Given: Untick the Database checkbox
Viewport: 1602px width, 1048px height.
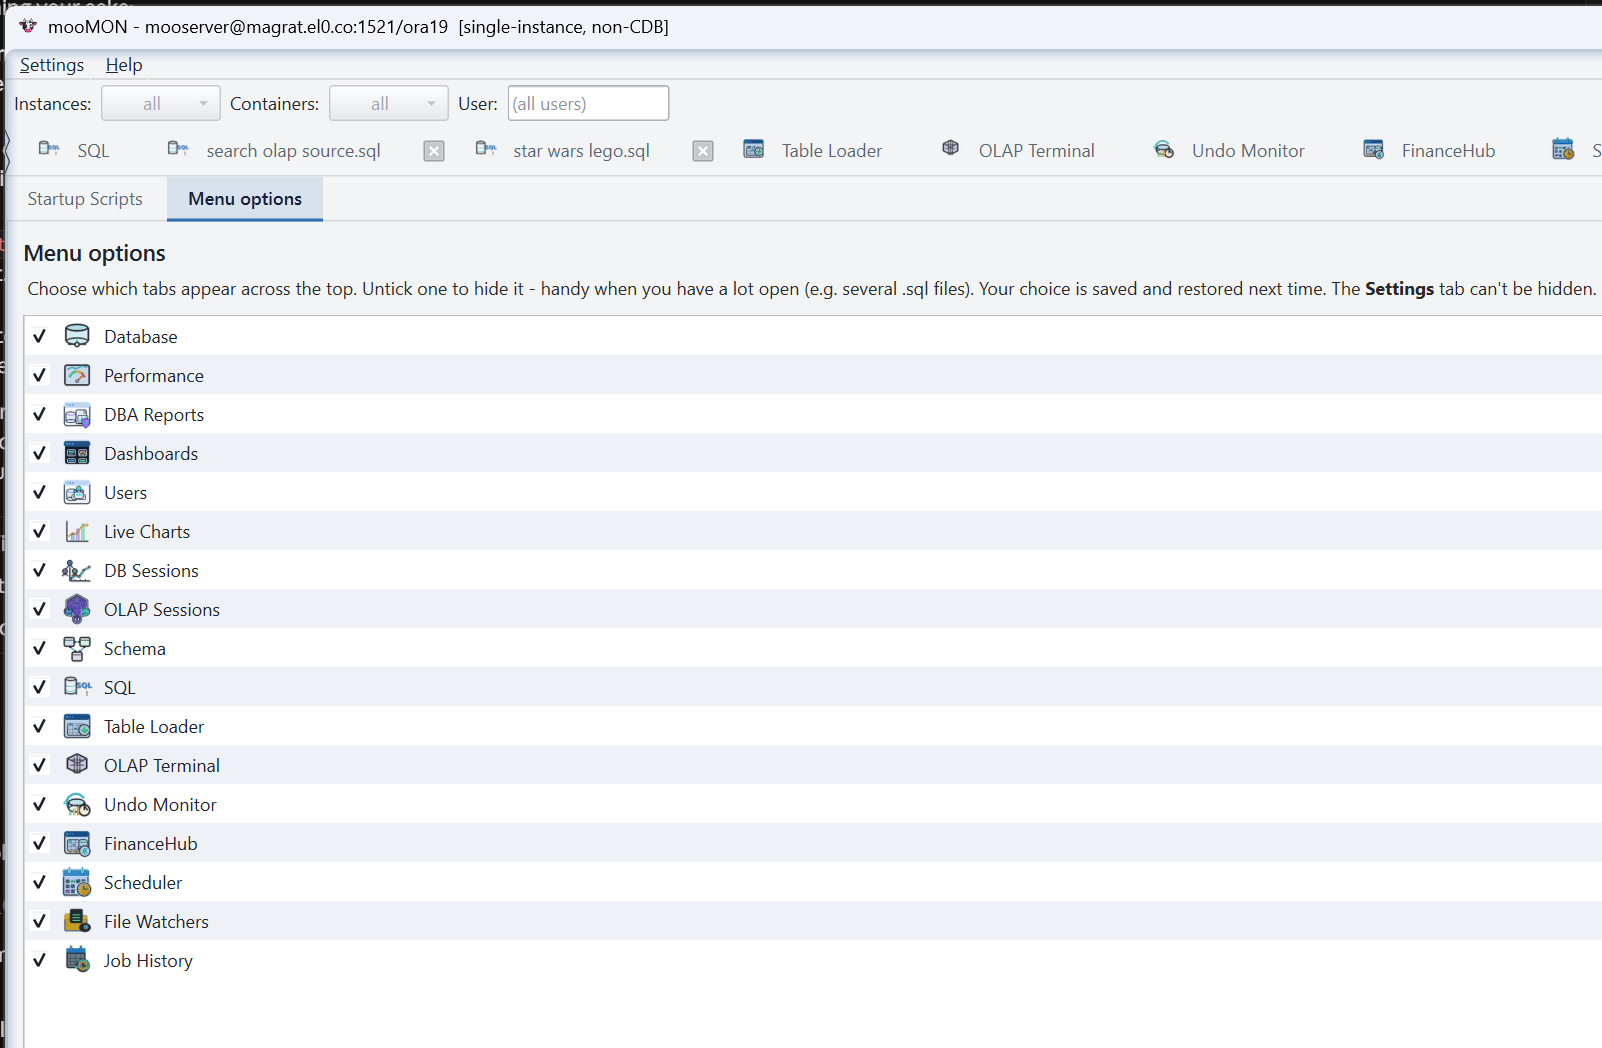Looking at the screenshot, I should 40,336.
